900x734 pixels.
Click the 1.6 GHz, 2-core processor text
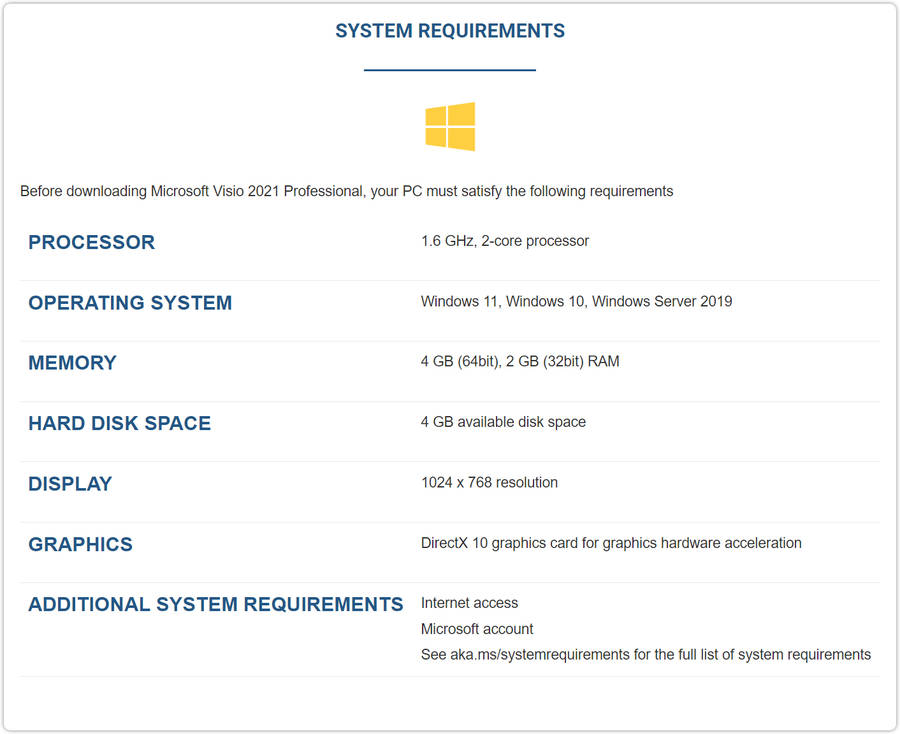pyautogui.click(x=504, y=241)
